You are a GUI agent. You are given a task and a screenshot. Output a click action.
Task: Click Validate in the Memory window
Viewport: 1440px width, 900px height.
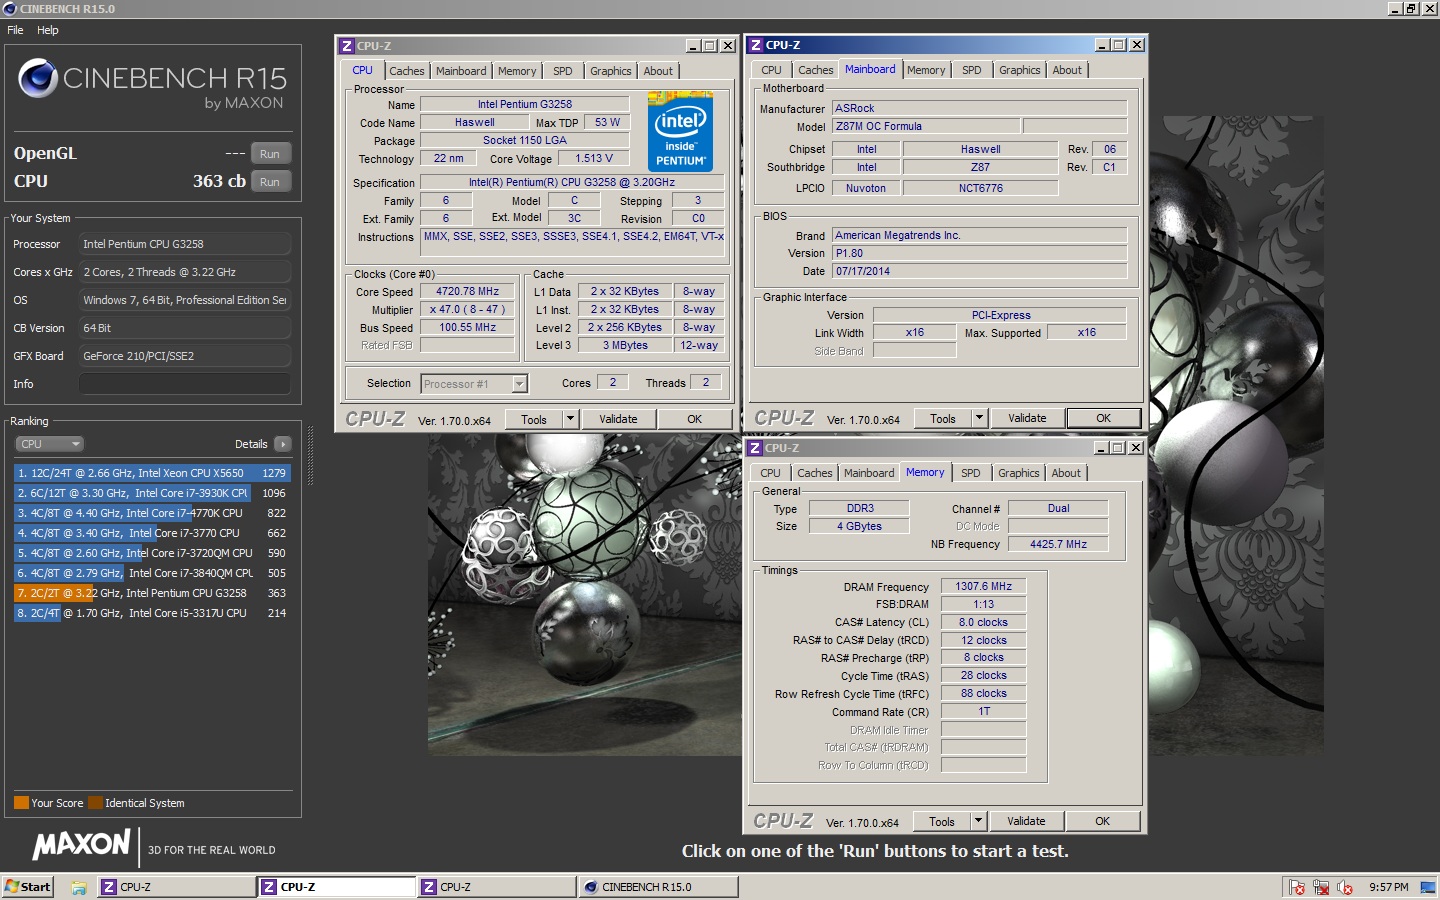point(1026,821)
